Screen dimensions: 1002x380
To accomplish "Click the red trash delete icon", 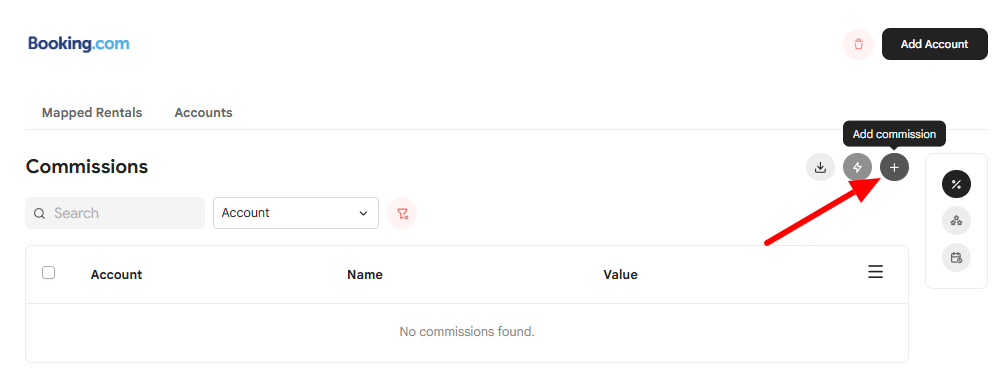I will click(858, 44).
